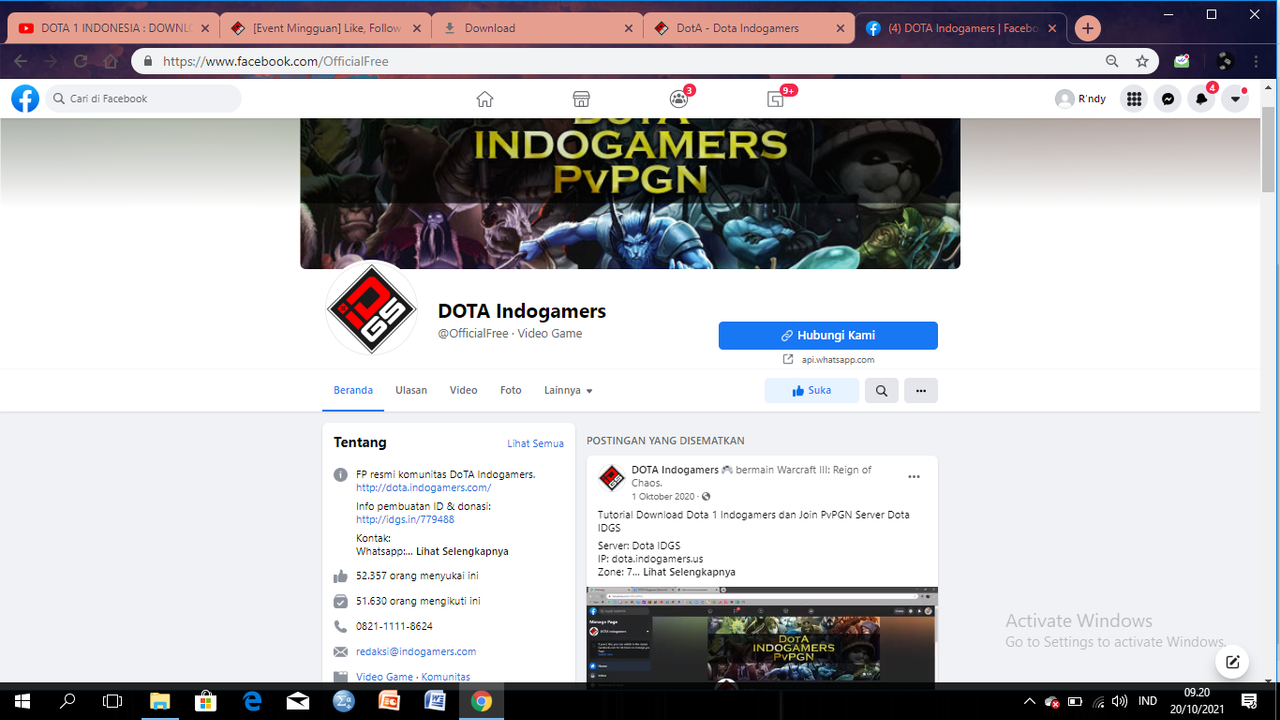This screenshot has height=720, width=1280.
Task: Open the Chrome three-dots menu
Action: tap(1257, 61)
